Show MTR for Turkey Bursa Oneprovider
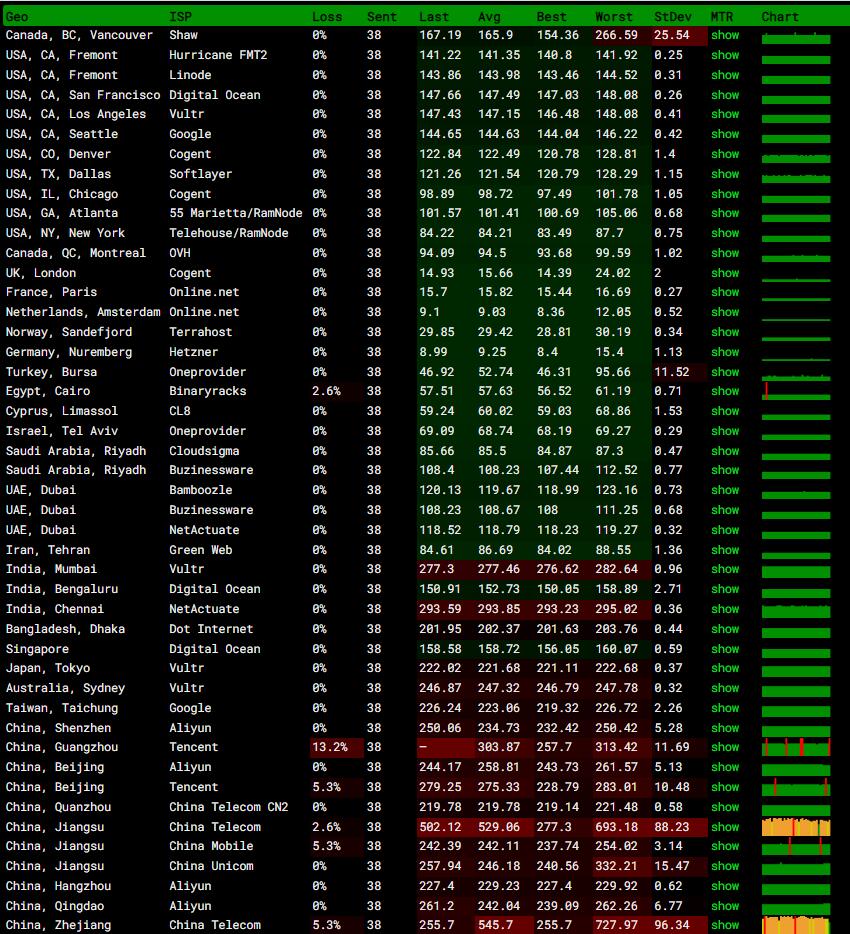This screenshot has height=934, width=850. point(725,372)
